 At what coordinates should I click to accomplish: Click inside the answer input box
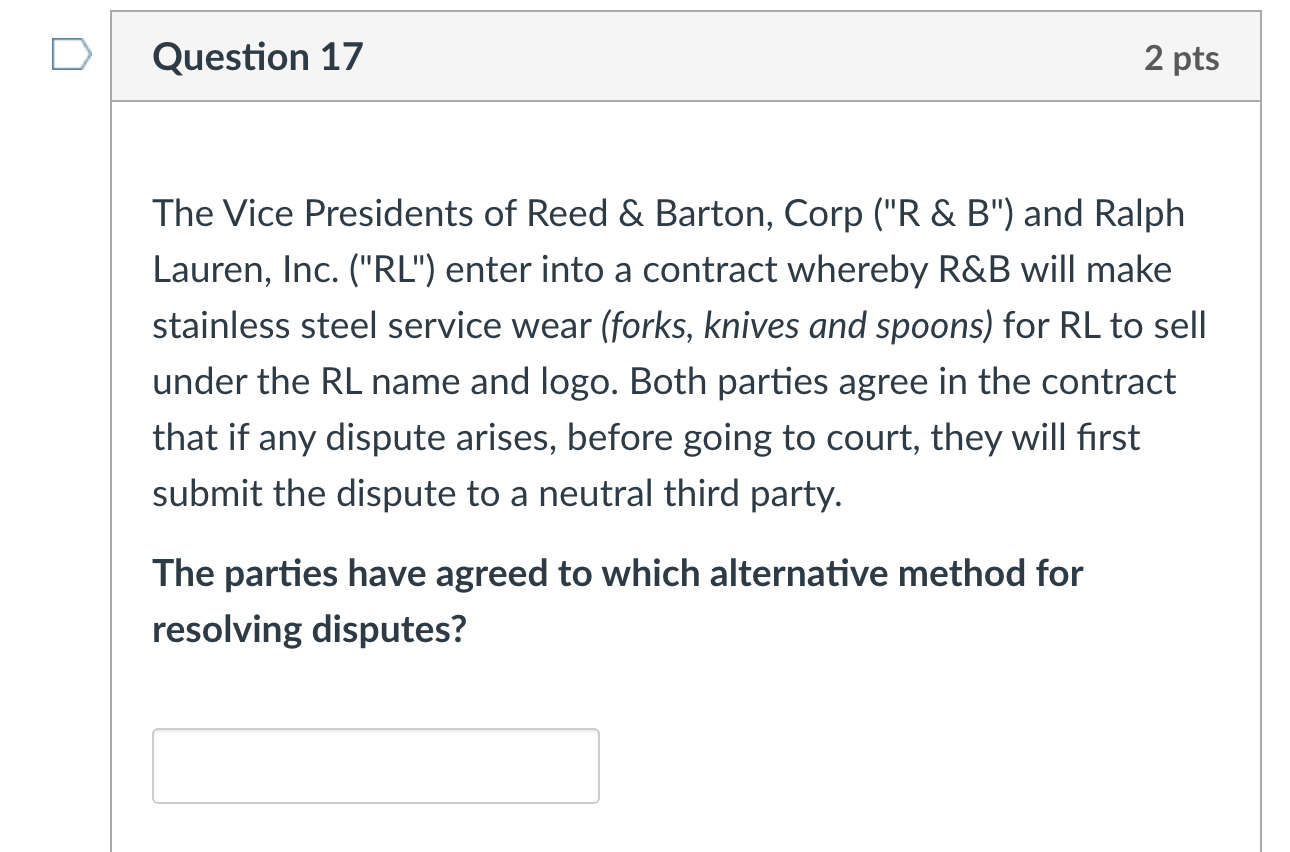[x=375, y=765]
